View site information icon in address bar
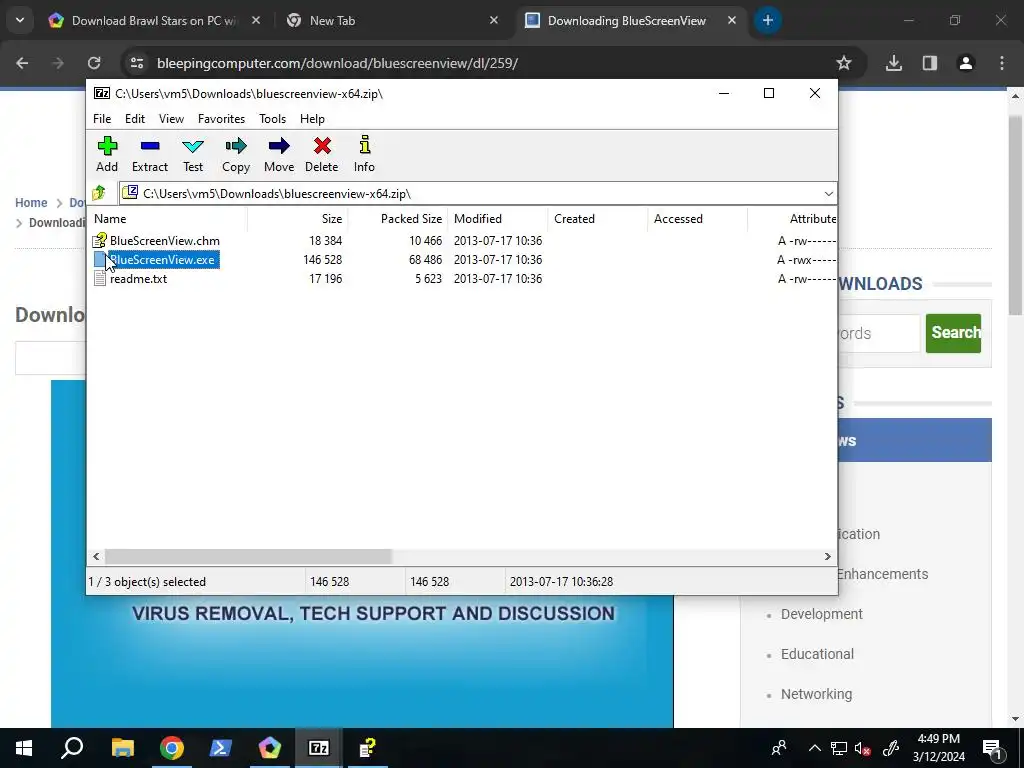Image resolution: width=1024 pixels, height=768 pixels. (x=137, y=63)
